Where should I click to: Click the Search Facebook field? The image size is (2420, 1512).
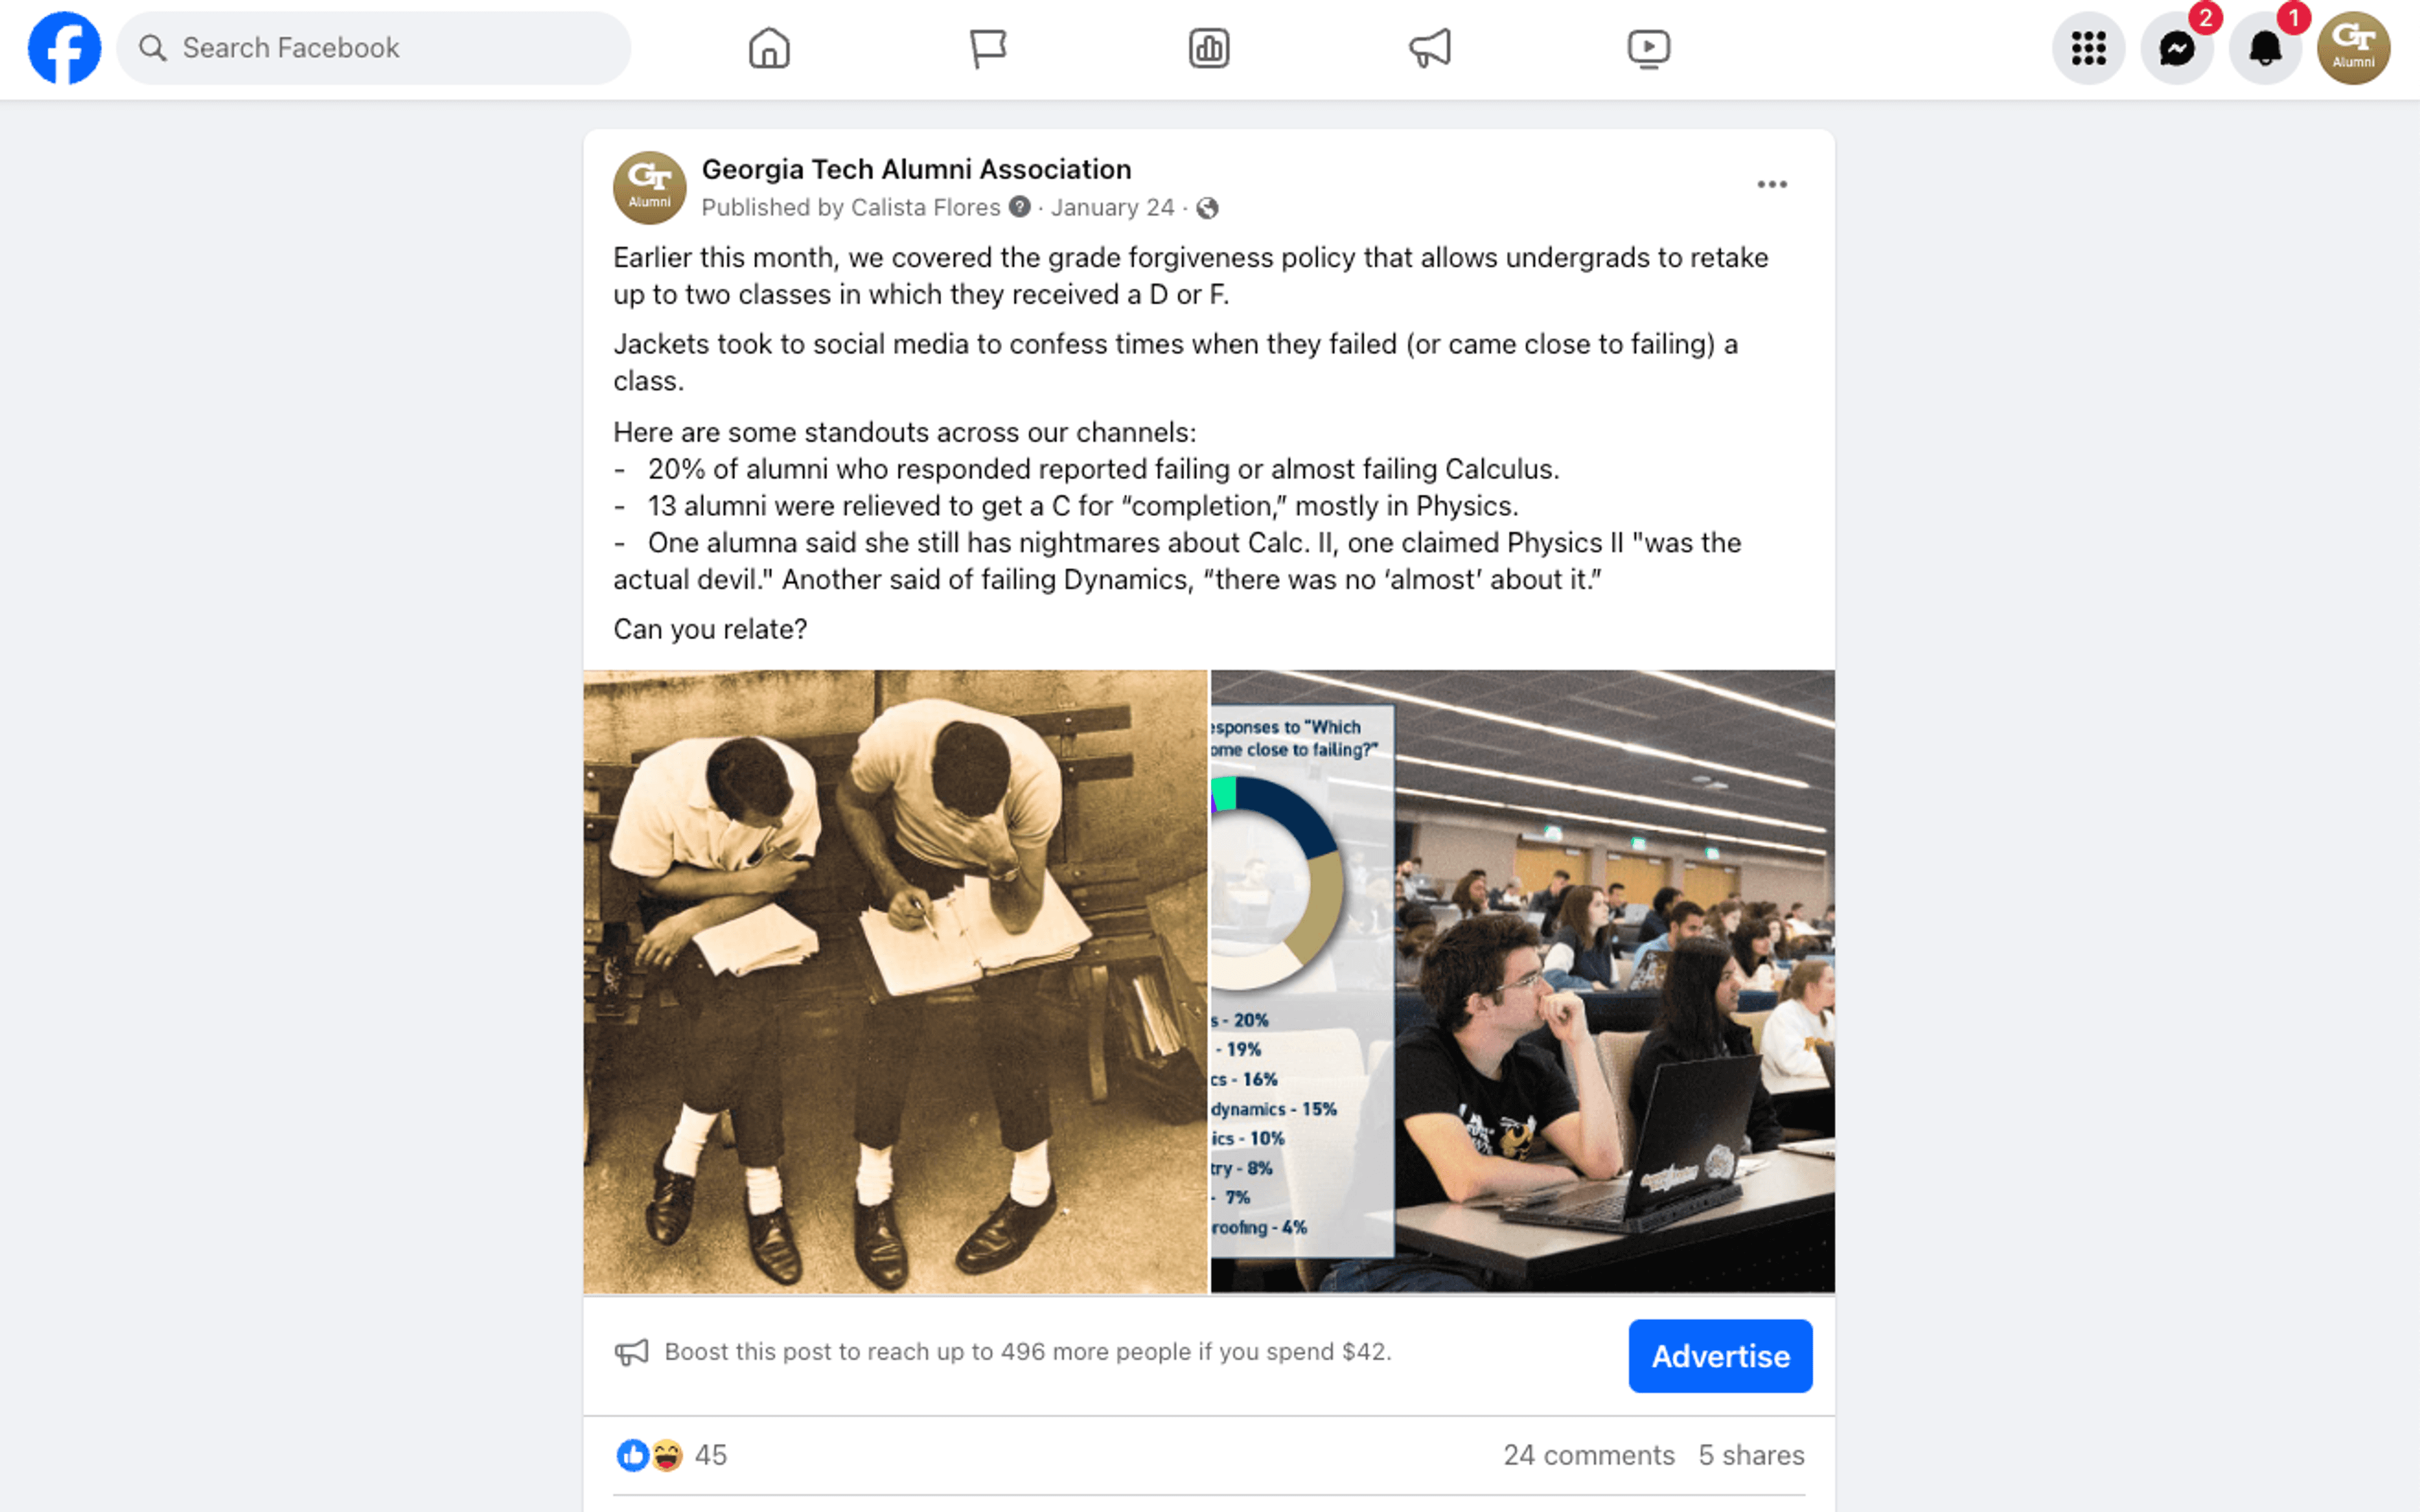pyautogui.click(x=374, y=48)
